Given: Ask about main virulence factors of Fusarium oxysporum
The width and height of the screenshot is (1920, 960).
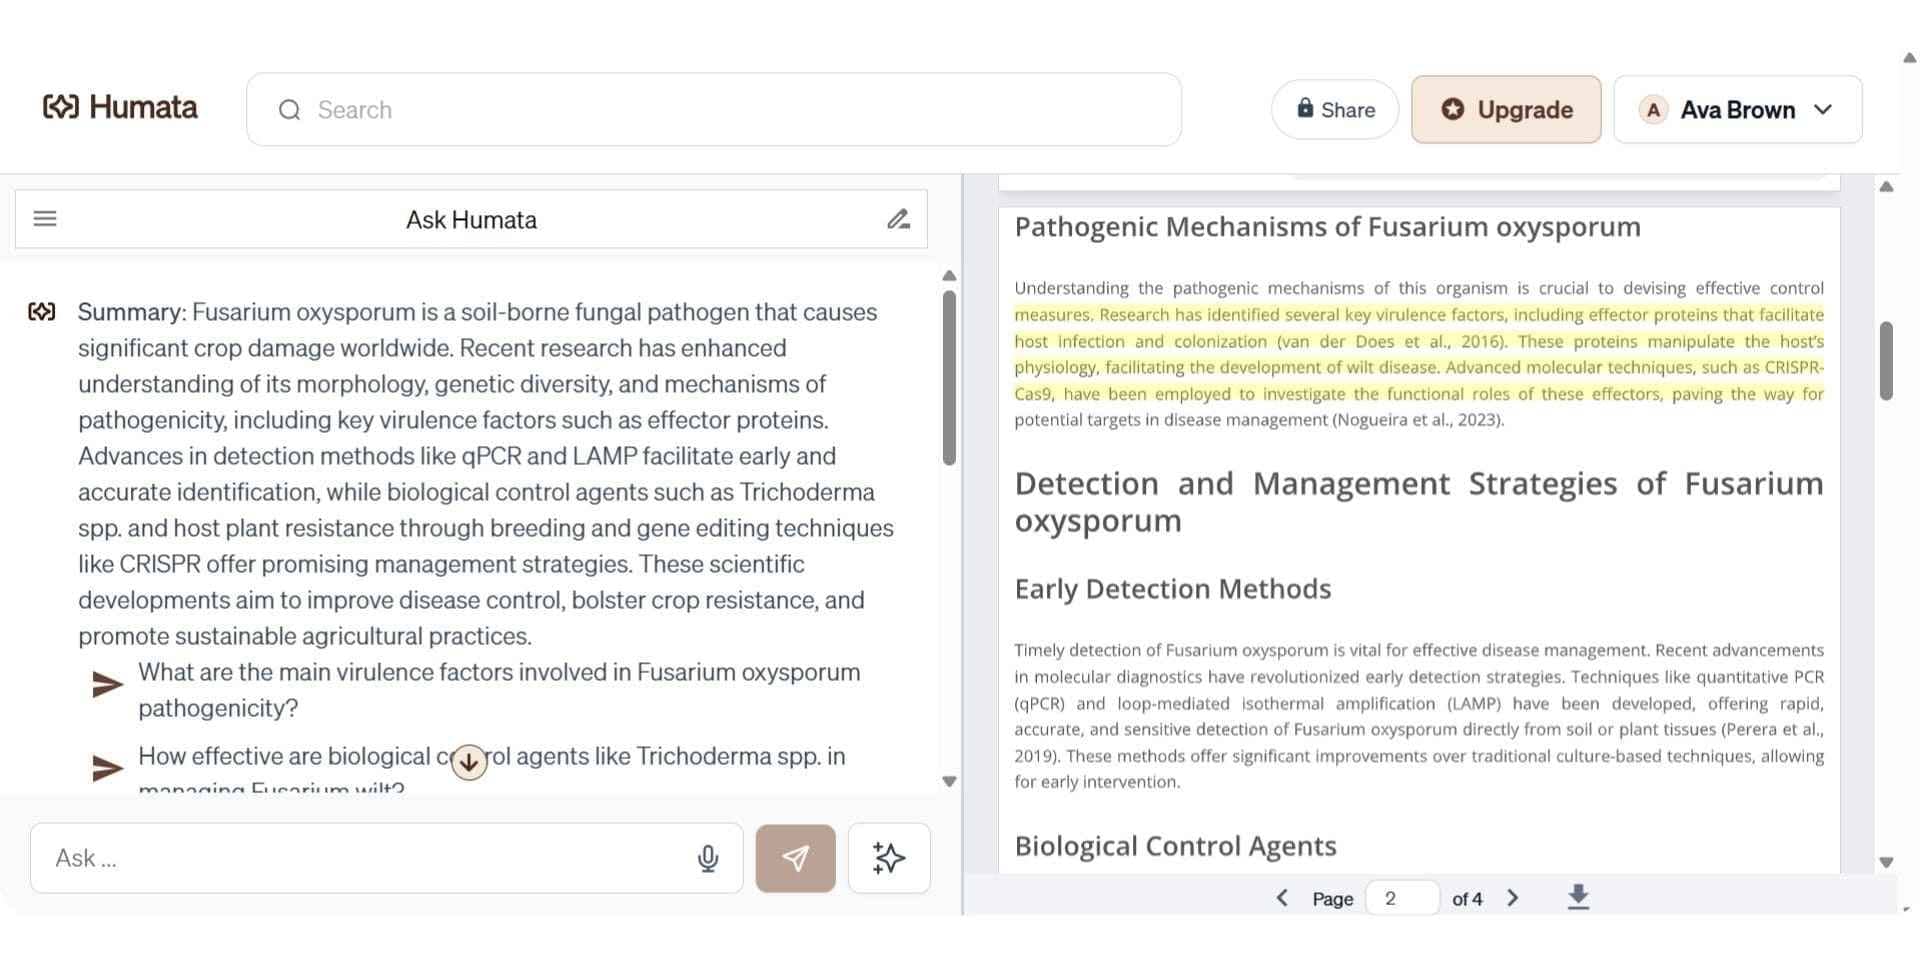Looking at the screenshot, I should tap(498, 689).
